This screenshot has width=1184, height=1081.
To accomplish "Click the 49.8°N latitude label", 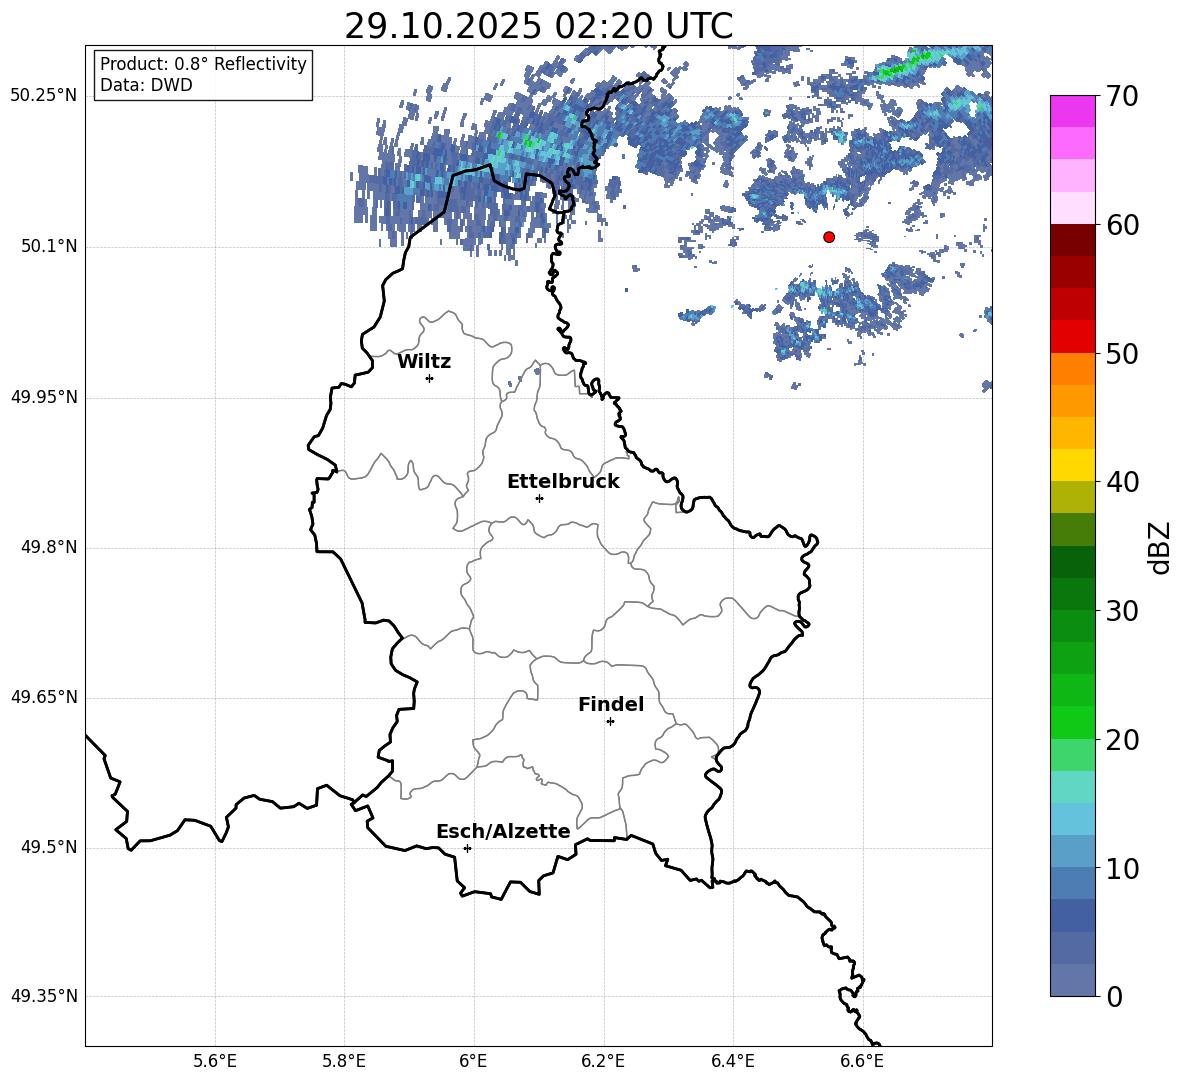I will (48, 547).
